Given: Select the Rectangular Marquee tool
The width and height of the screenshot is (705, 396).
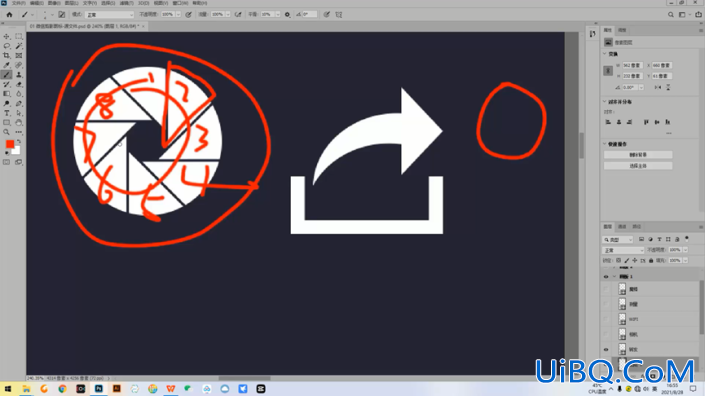Looking at the screenshot, I should [x=18, y=36].
